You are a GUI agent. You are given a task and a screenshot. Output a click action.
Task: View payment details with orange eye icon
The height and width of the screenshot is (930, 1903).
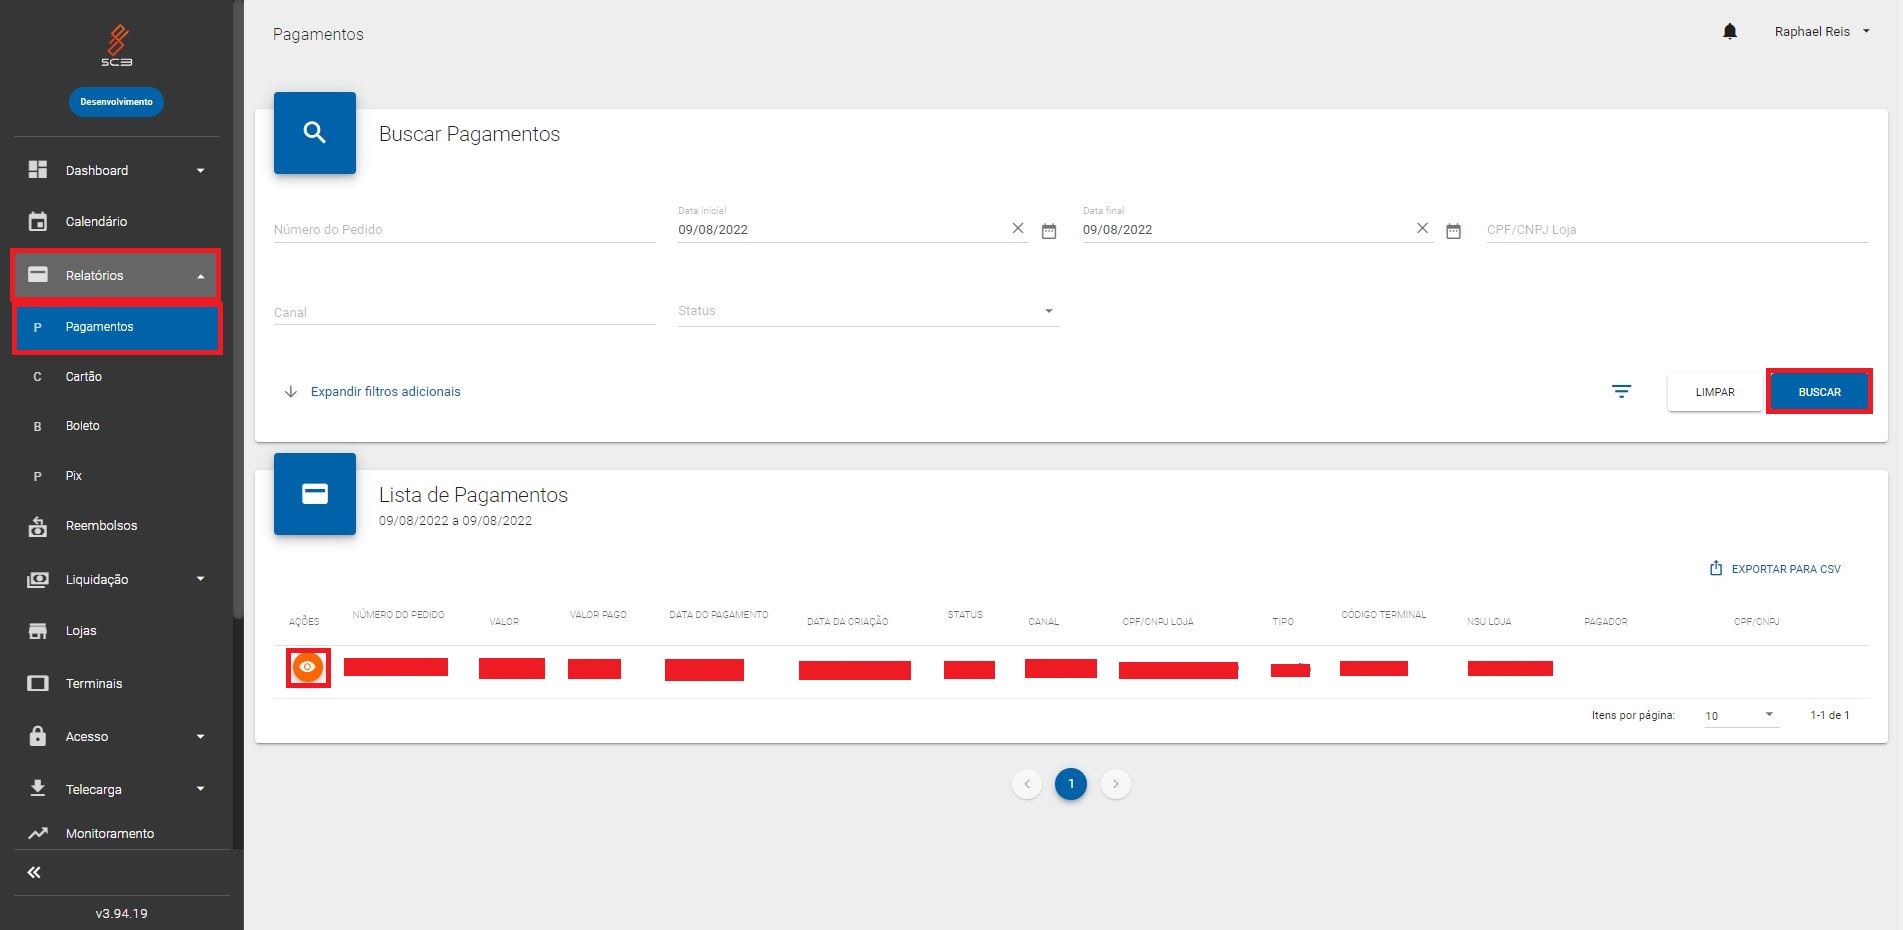(308, 667)
